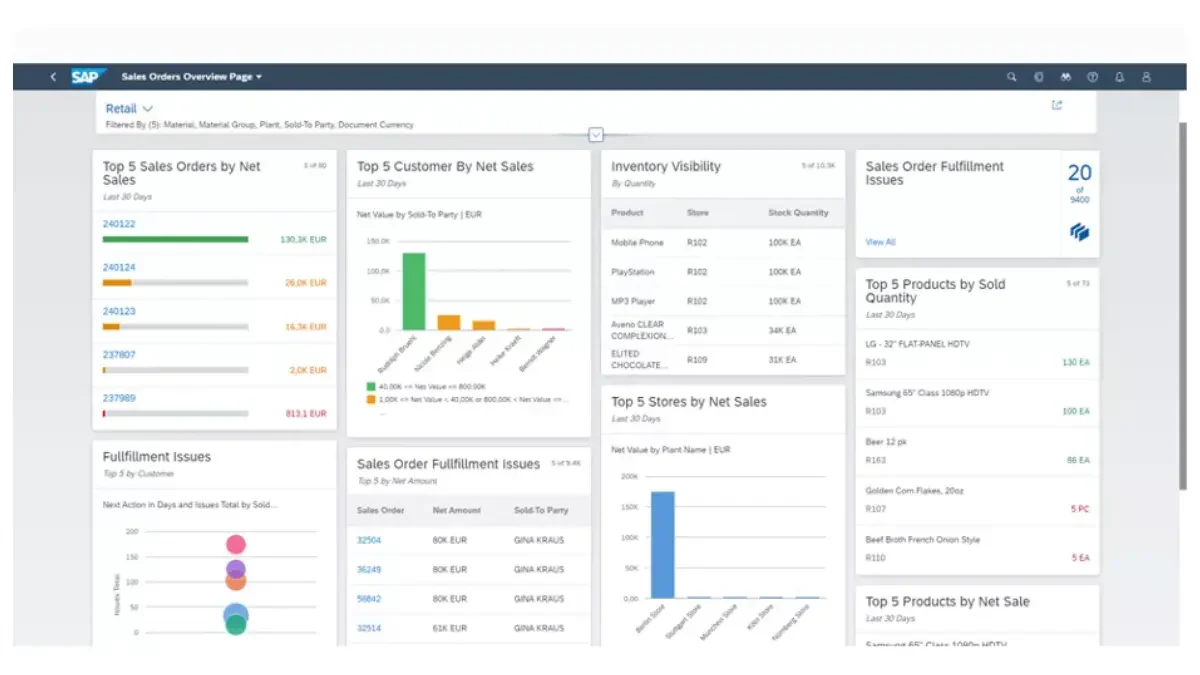Expand the filter bar with the chevron button
Image resolution: width=1200 pixels, height=675 pixels.
click(x=596, y=135)
